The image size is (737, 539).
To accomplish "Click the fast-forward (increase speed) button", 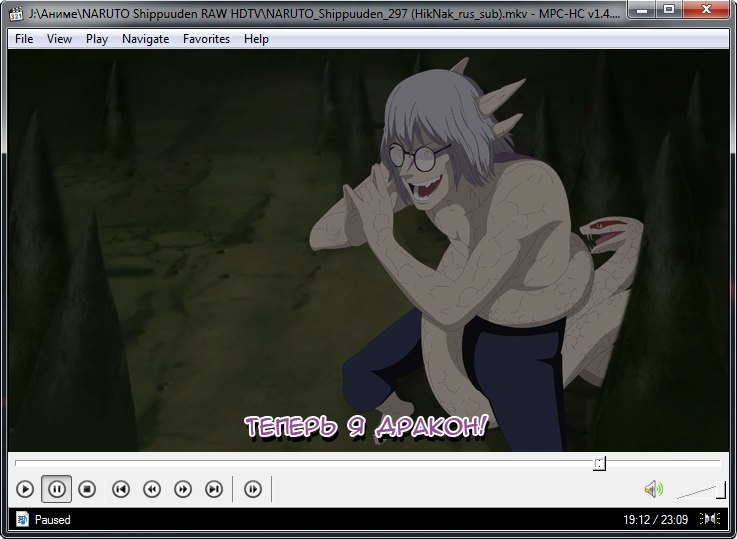I will 183,489.
